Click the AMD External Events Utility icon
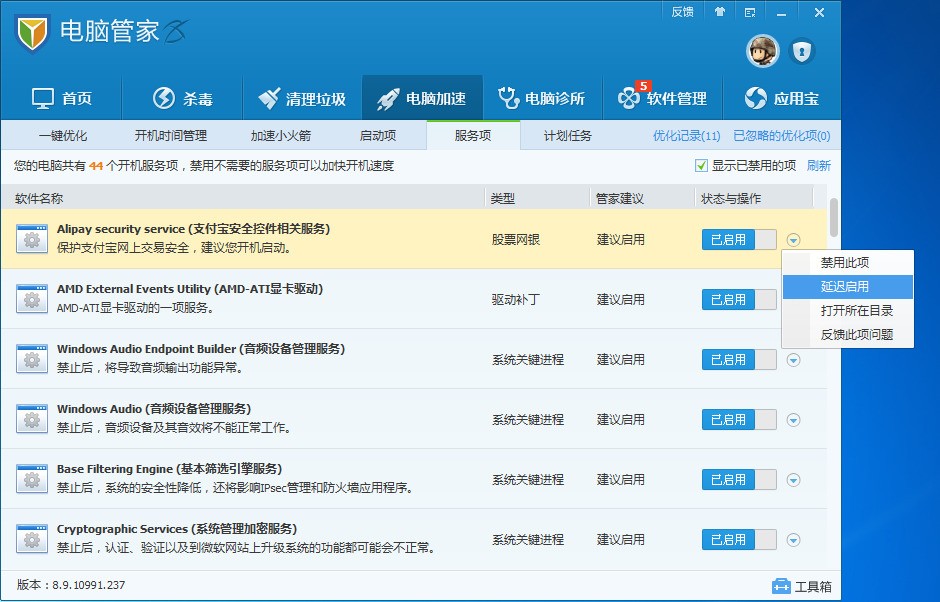The width and height of the screenshot is (940, 602). (32, 299)
